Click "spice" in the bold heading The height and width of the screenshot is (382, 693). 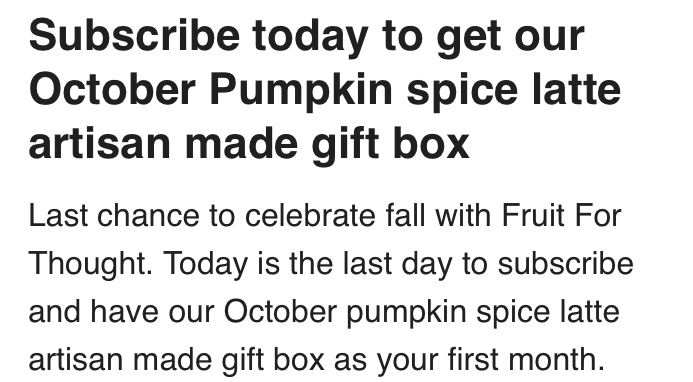(462, 93)
